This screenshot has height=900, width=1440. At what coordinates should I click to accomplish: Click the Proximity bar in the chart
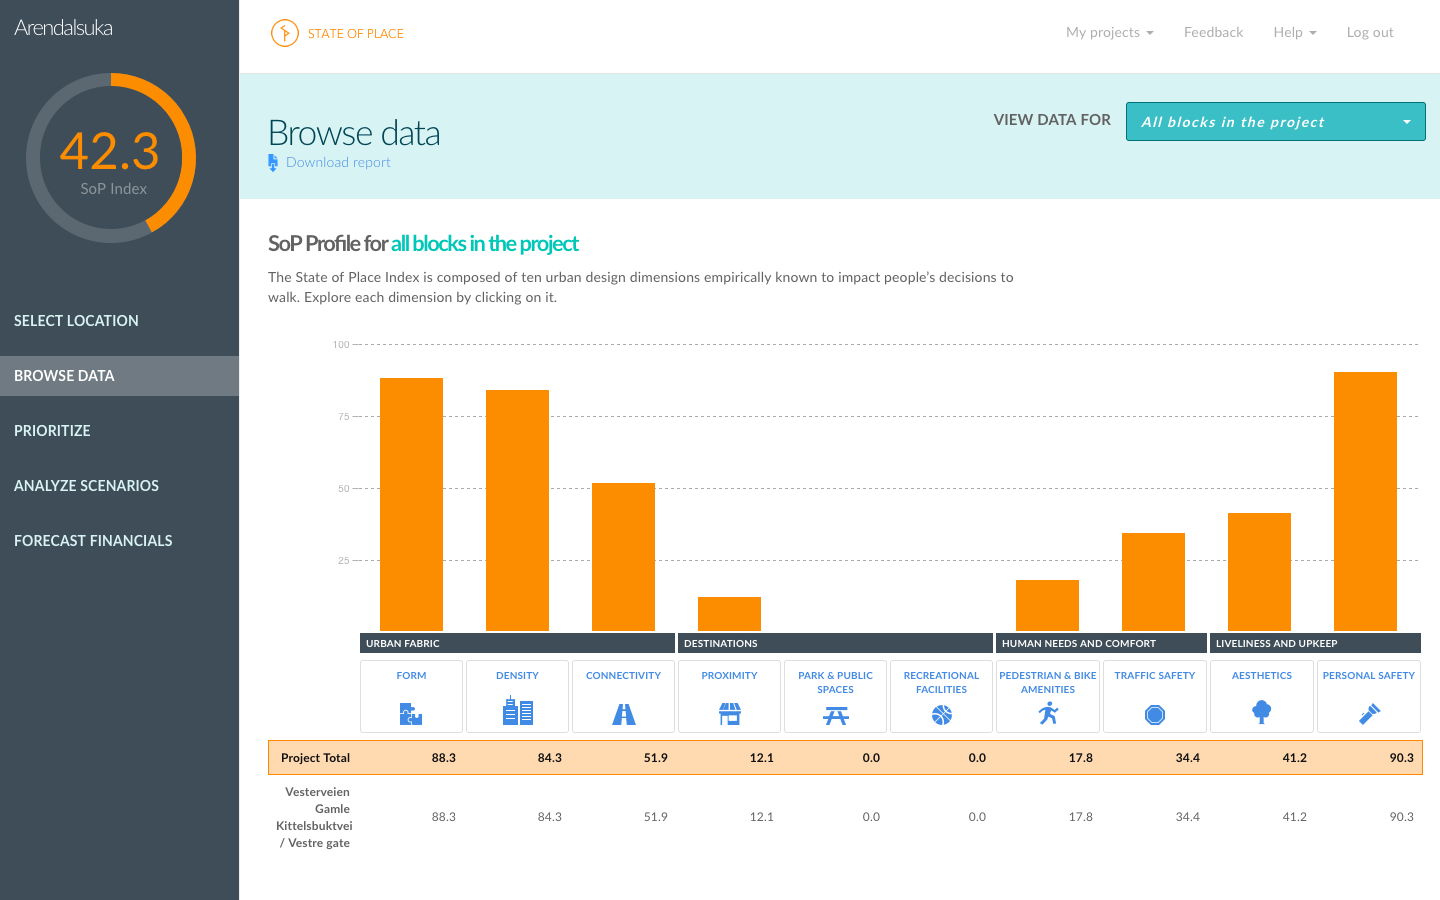(729, 614)
